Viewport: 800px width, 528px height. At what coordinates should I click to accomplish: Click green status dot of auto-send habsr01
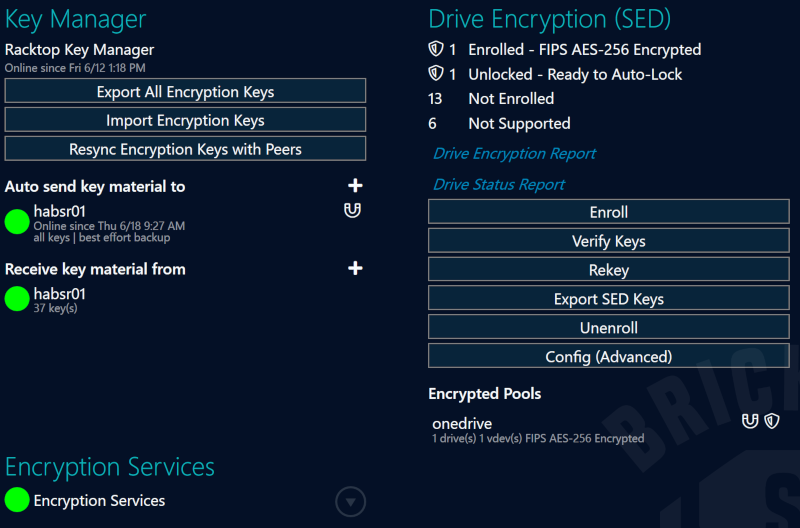pos(17,221)
